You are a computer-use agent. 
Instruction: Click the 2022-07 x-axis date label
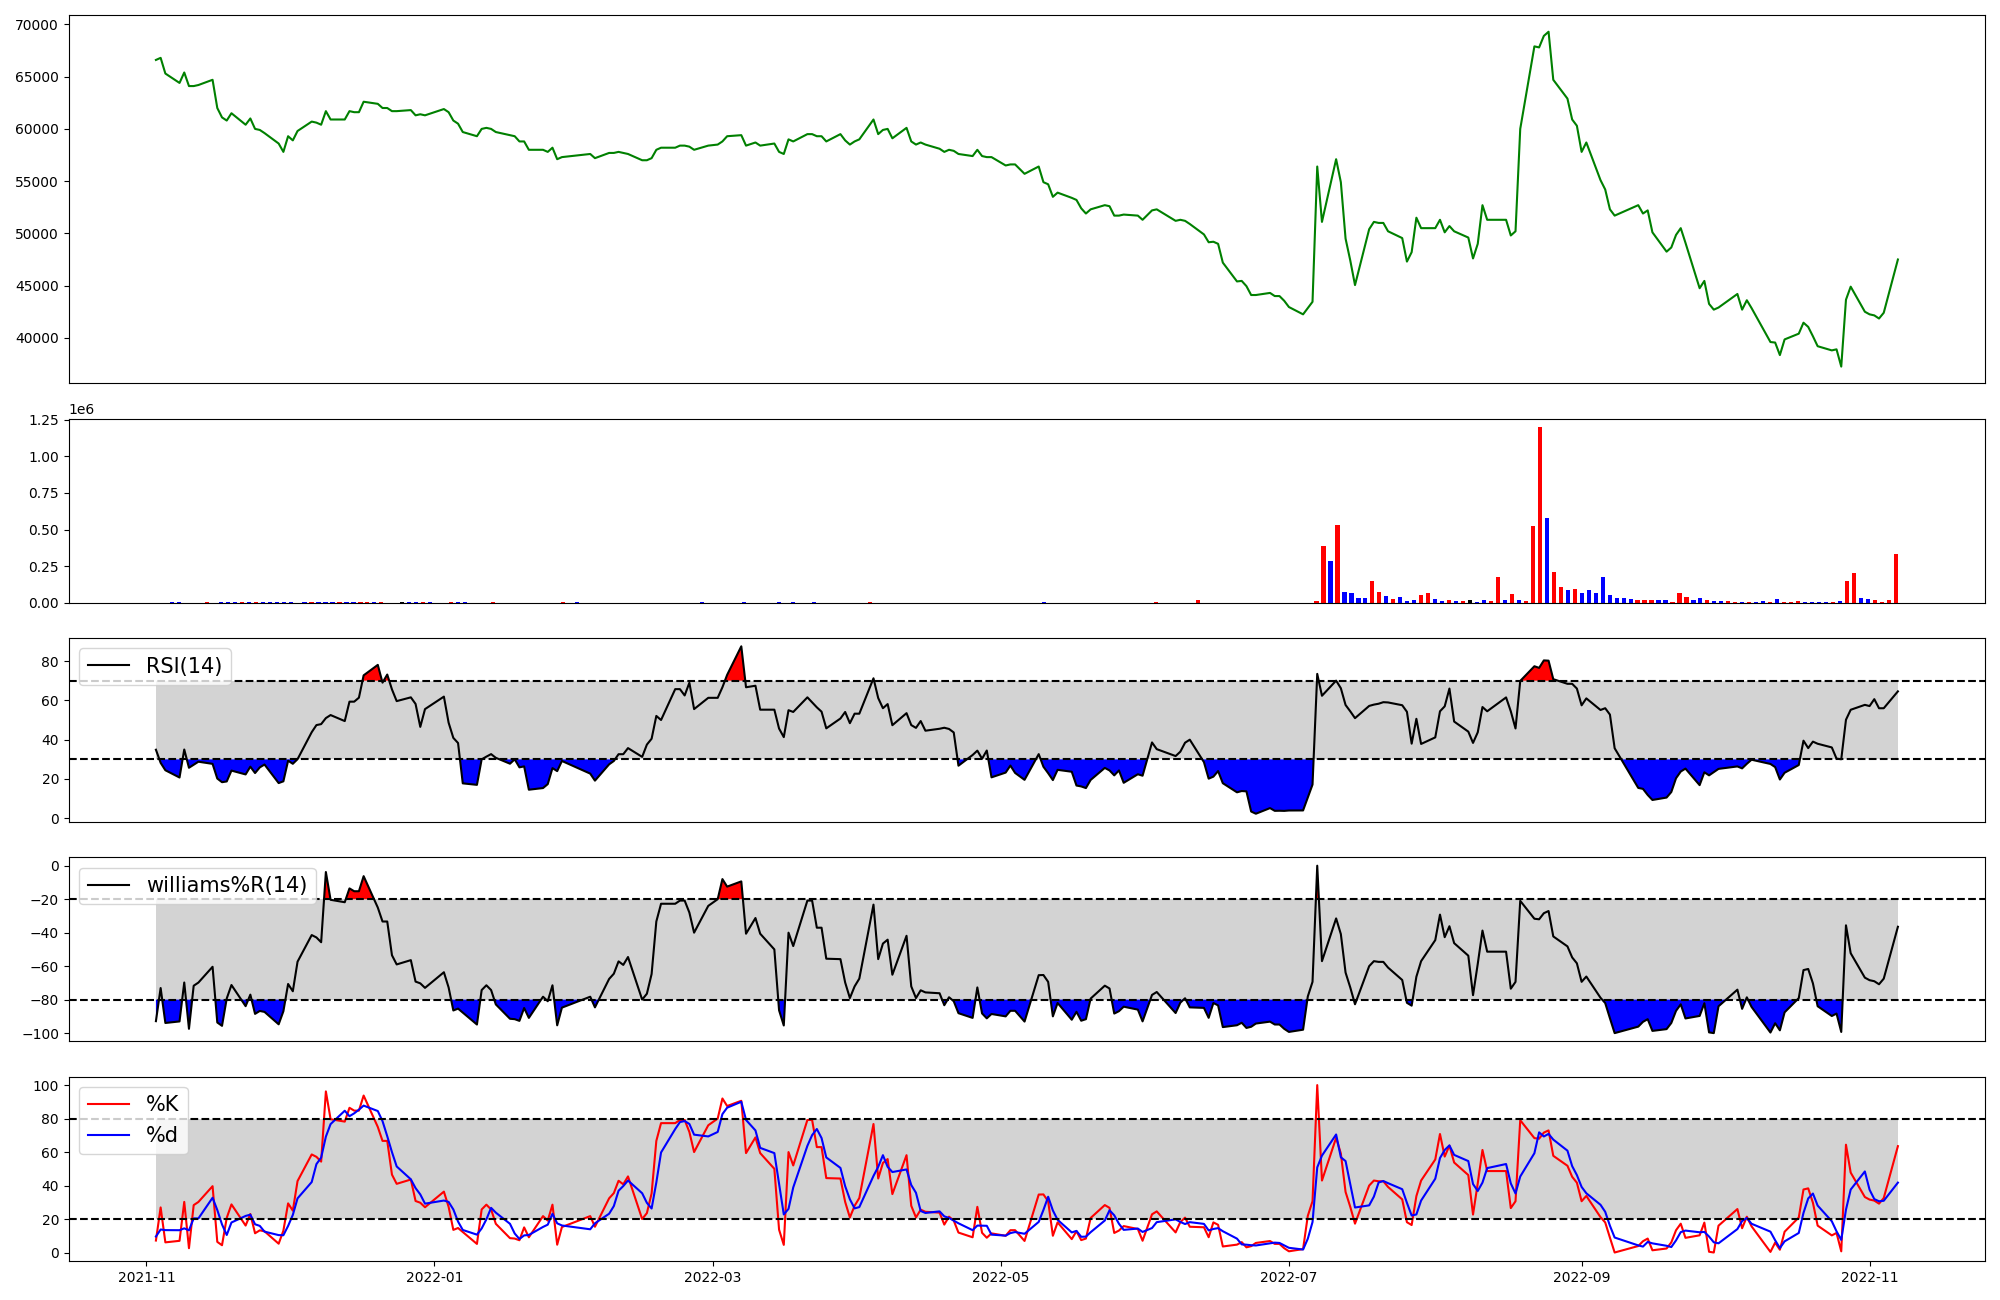point(1288,1277)
